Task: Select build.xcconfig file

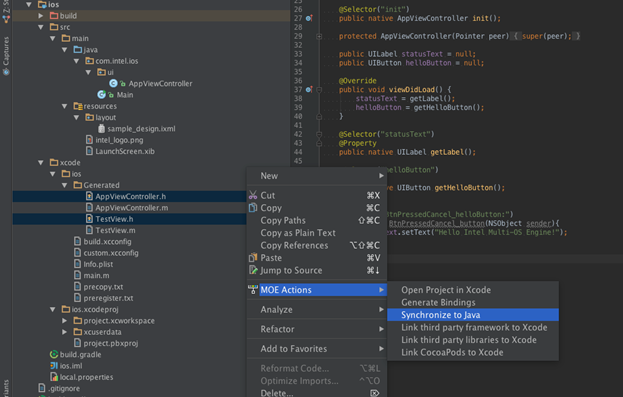Action: 107,242
